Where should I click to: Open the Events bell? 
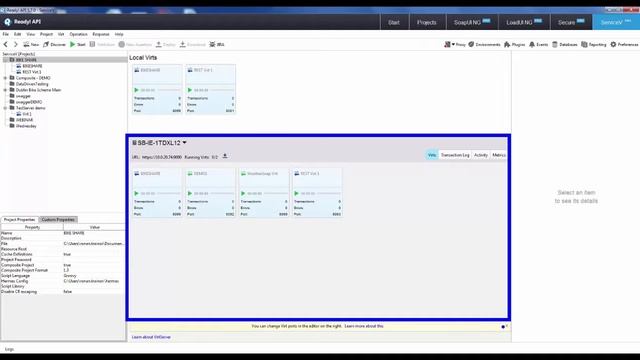[538, 44]
